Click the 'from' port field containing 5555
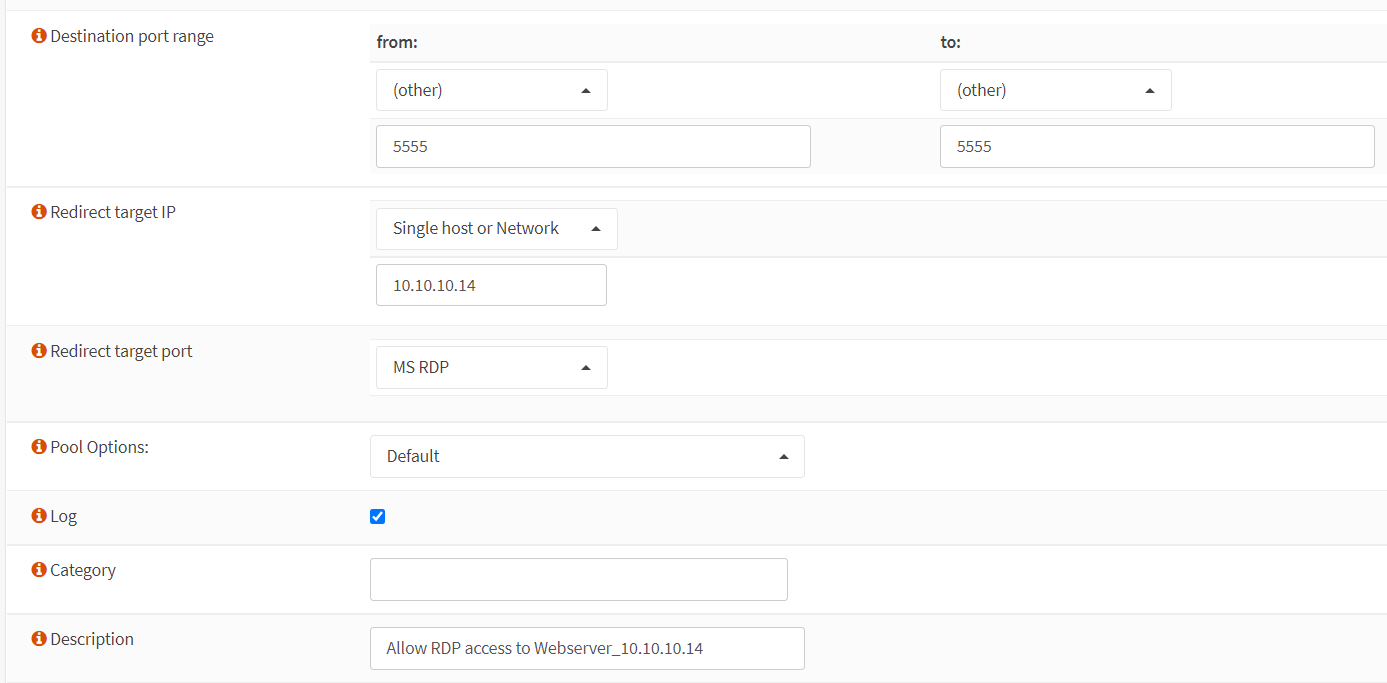Image resolution: width=1387 pixels, height=683 pixels. click(x=593, y=146)
